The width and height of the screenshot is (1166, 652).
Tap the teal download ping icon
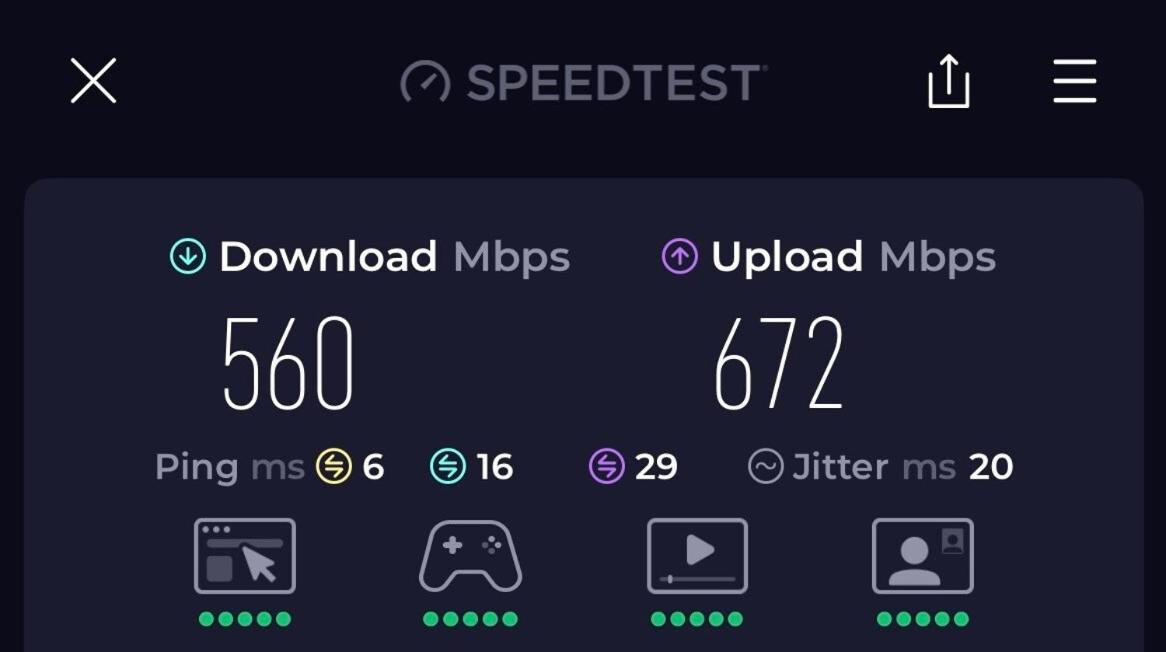[448, 467]
